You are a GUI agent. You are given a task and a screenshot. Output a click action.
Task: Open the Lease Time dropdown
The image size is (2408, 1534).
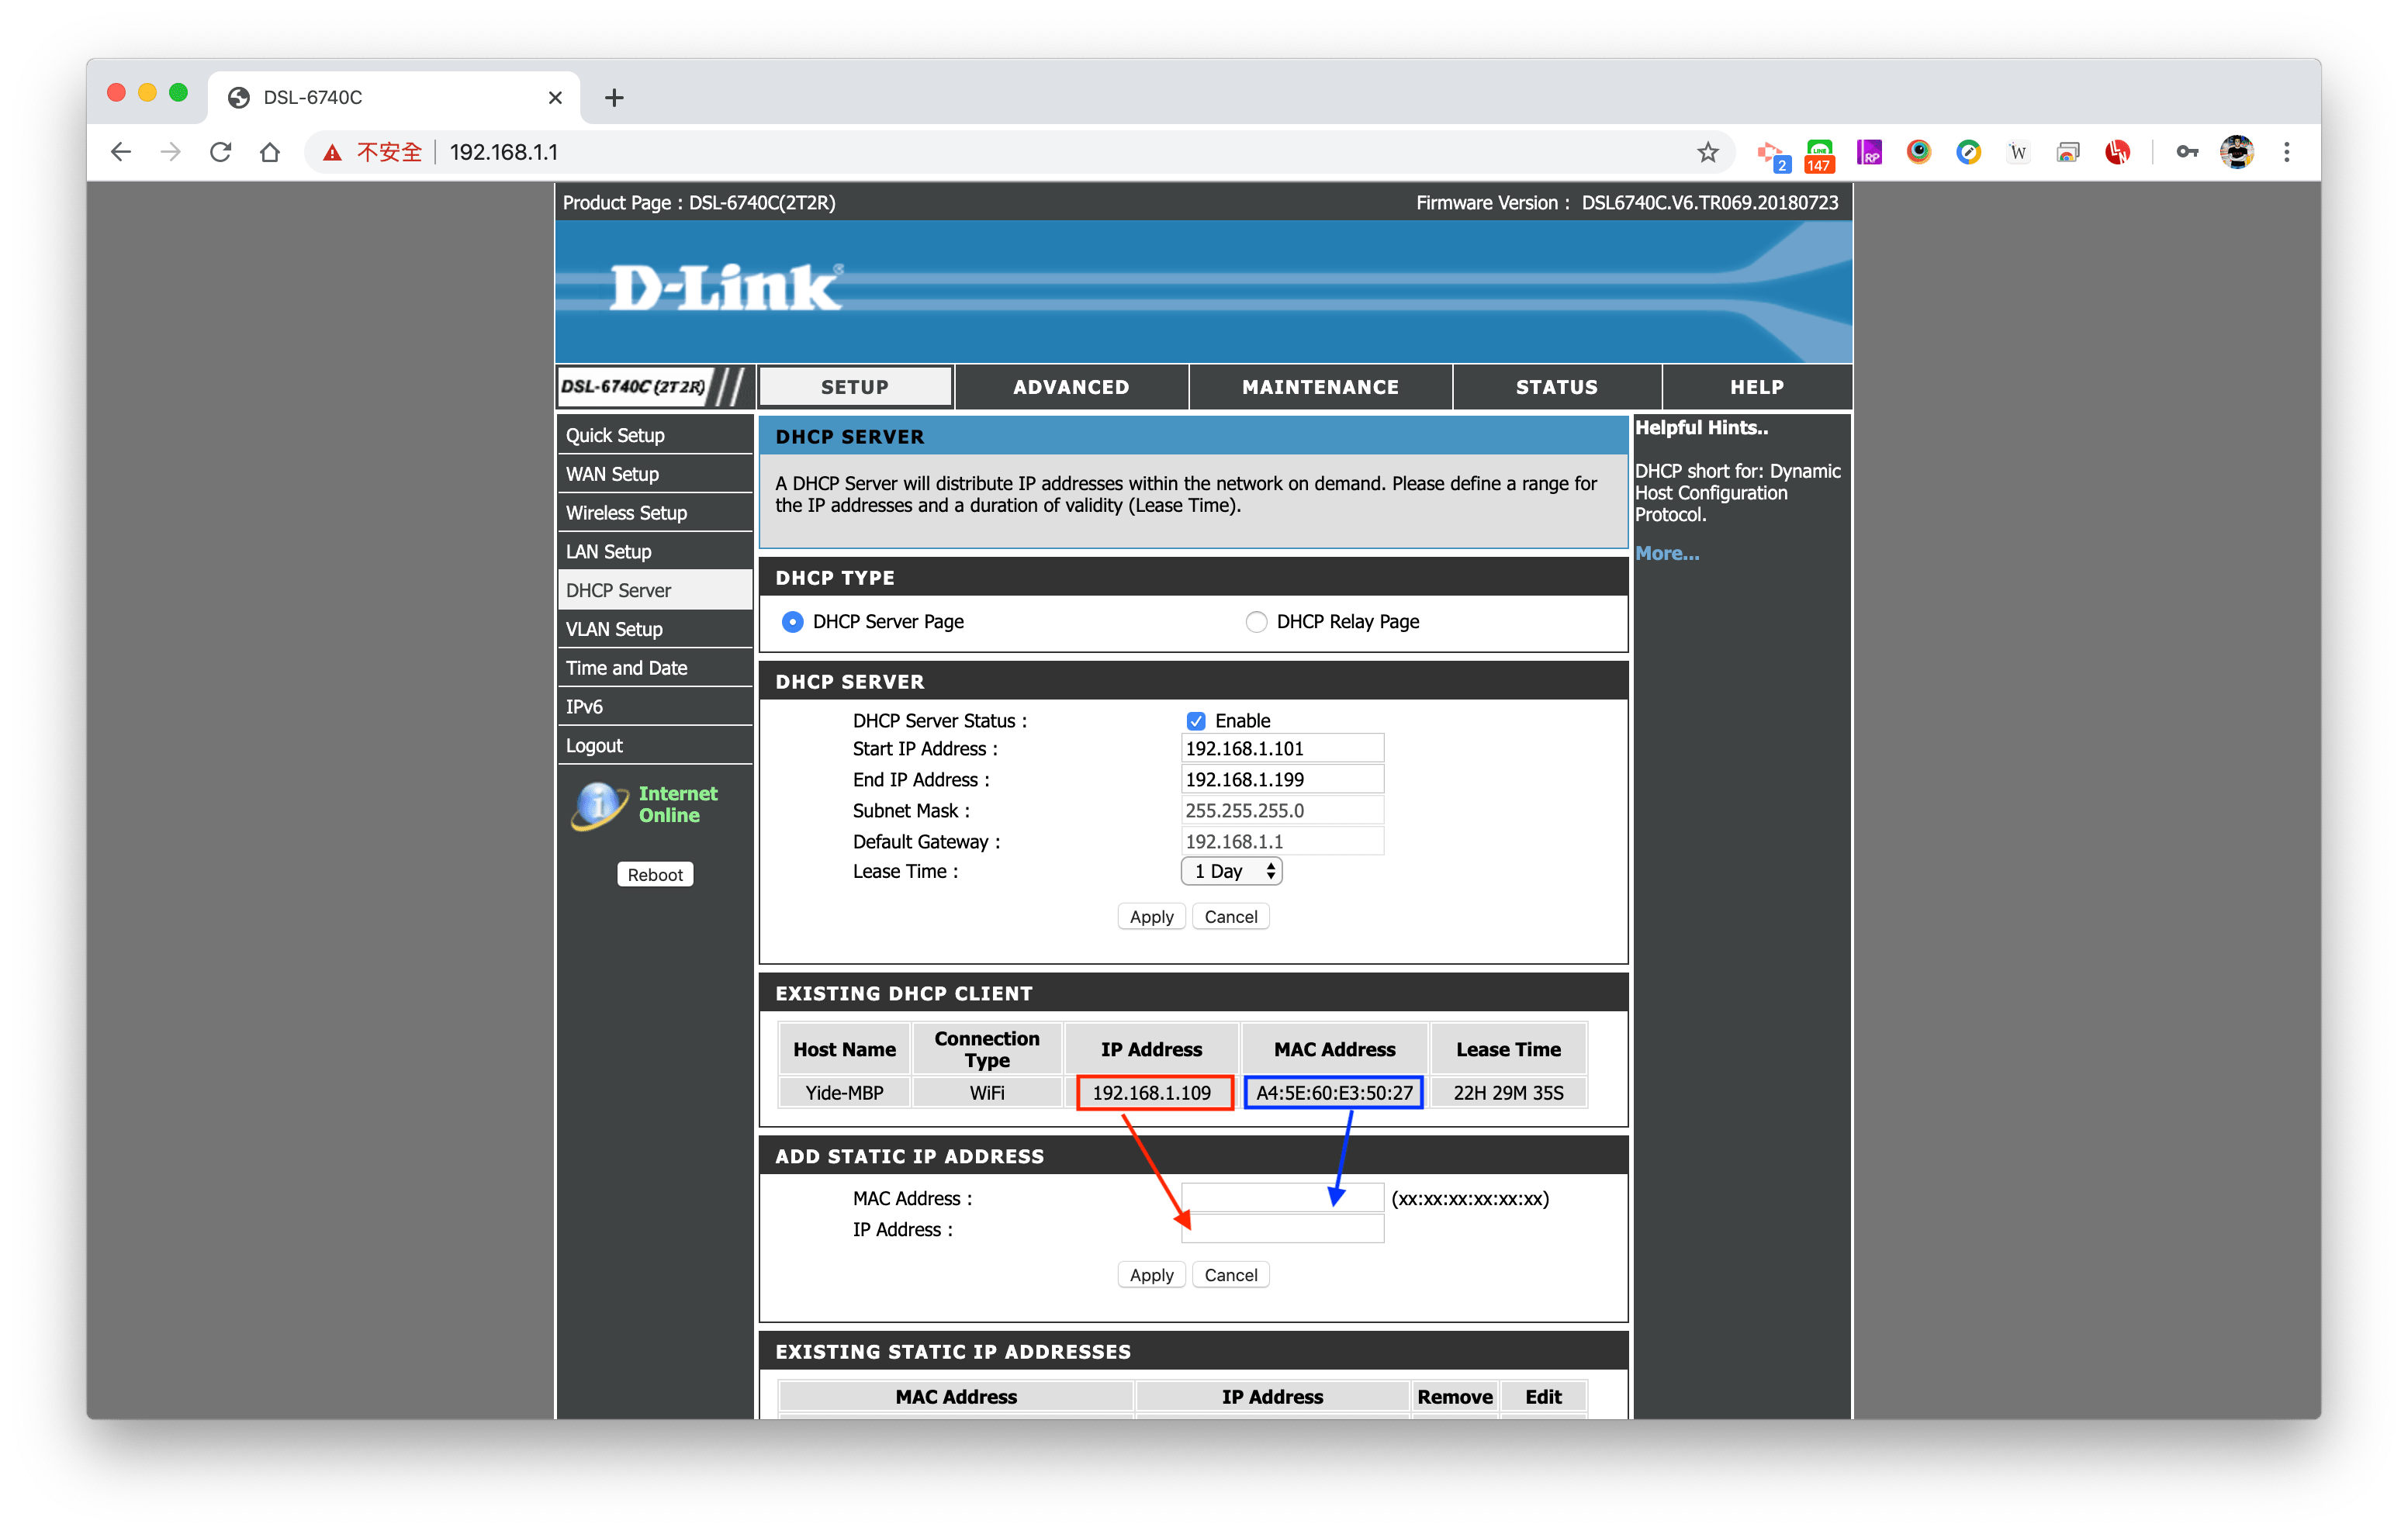pyautogui.click(x=1231, y=871)
